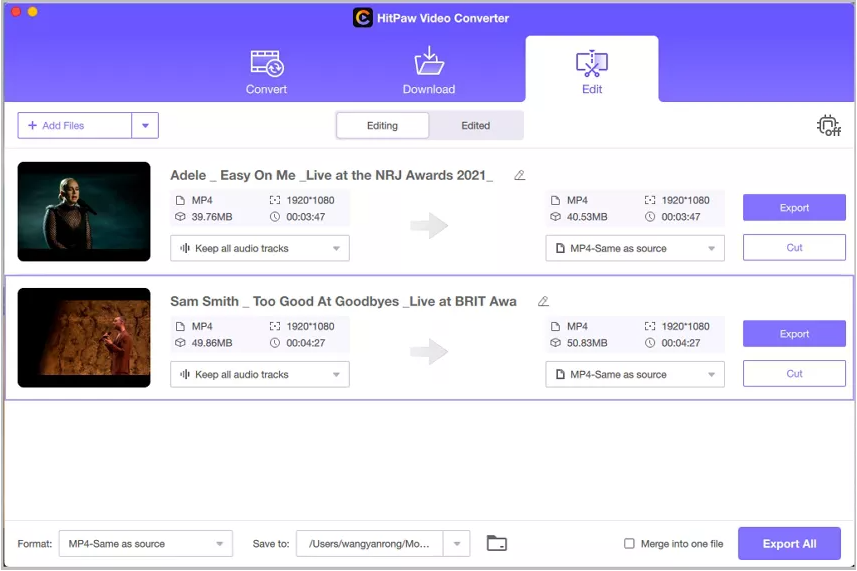Click the Sam Smith Too Good At Goodbyes title
Viewport: 857px width, 571px height.
pos(343,302)
